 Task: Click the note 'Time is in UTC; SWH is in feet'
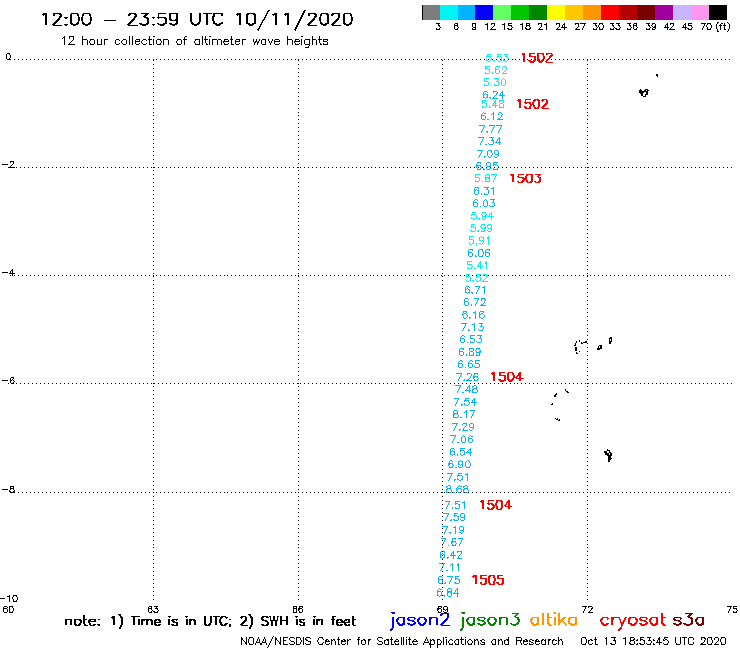210,621
